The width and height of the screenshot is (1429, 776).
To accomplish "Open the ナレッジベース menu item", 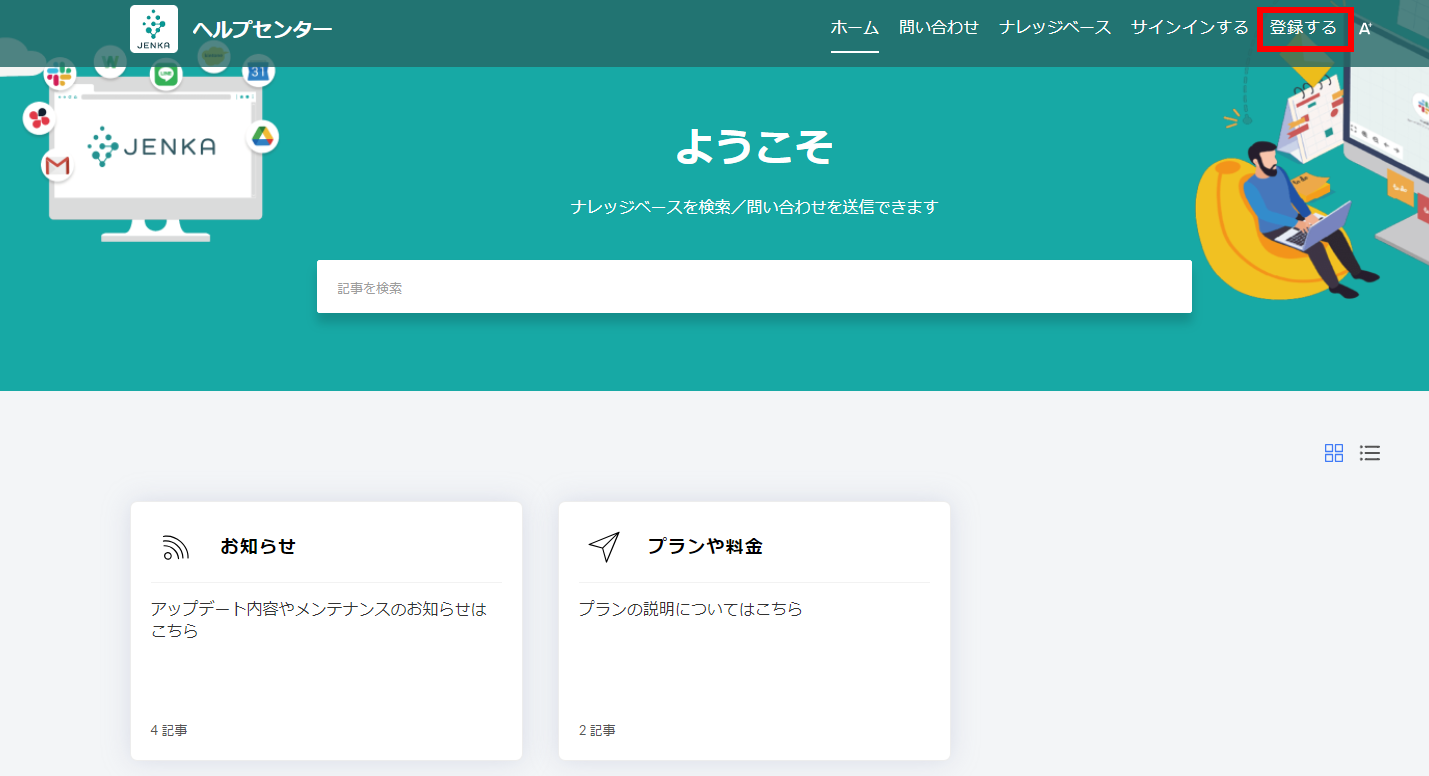I will [x=1055, y=28].
